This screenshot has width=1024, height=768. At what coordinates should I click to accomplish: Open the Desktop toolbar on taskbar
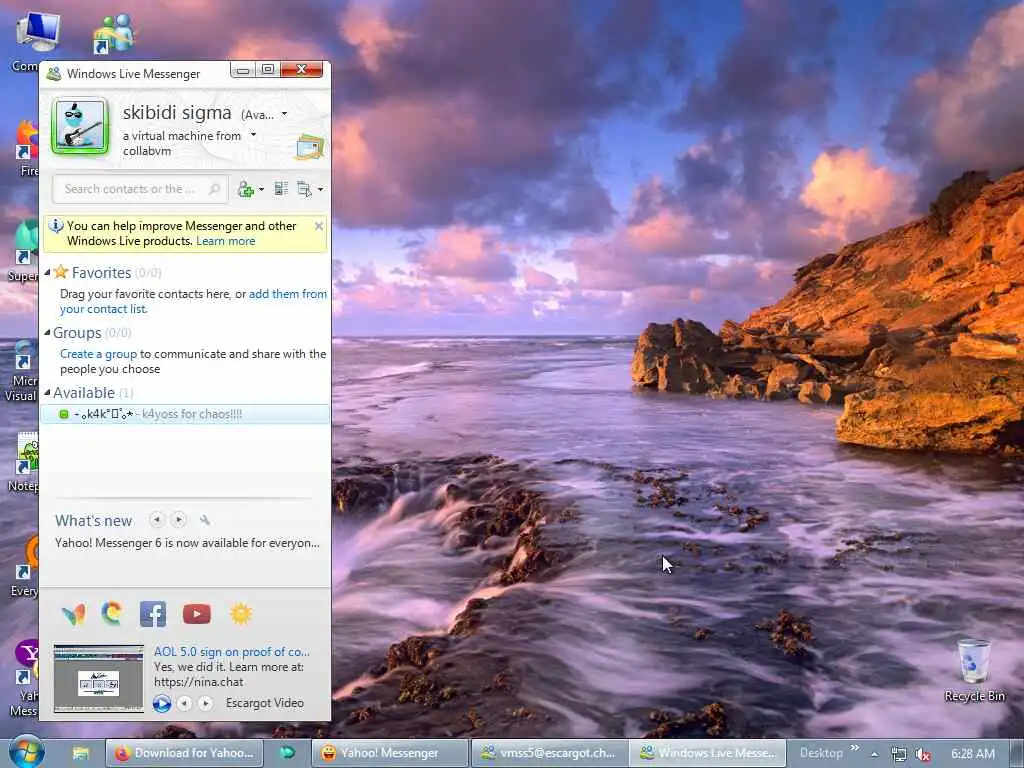[x=821, y=753]
